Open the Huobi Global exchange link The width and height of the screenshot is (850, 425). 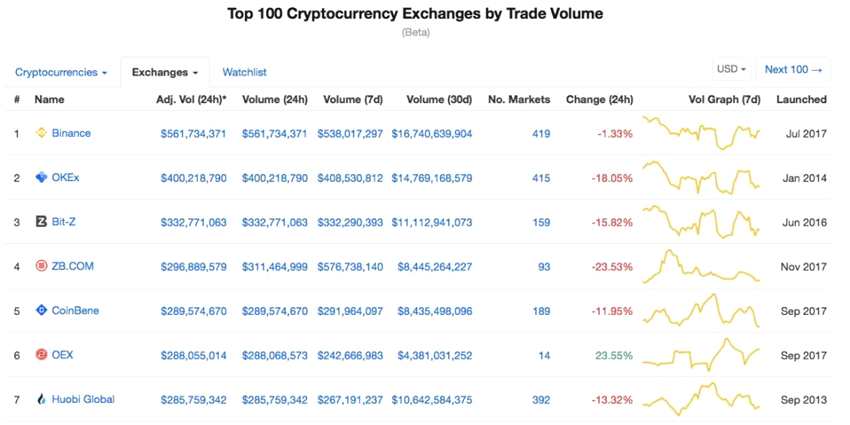tap(83, 399)
